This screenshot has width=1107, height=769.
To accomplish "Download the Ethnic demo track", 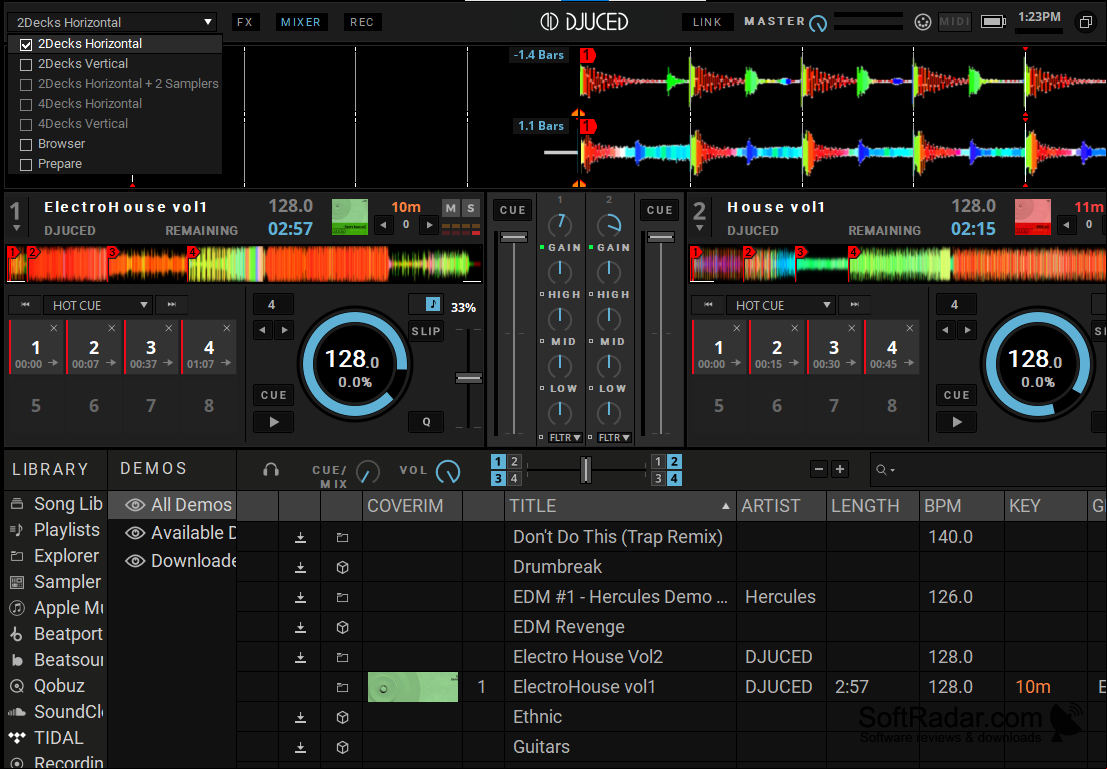I will 300,717.
